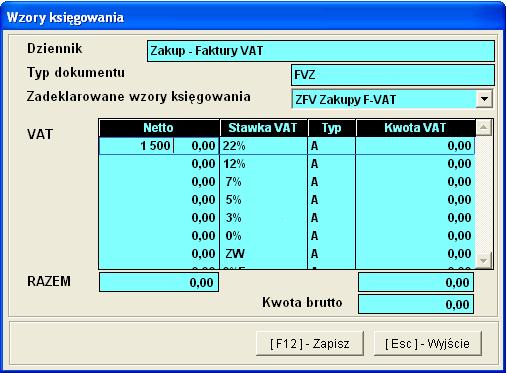Select the 12% Stawka VAT cell

[264, 164]
